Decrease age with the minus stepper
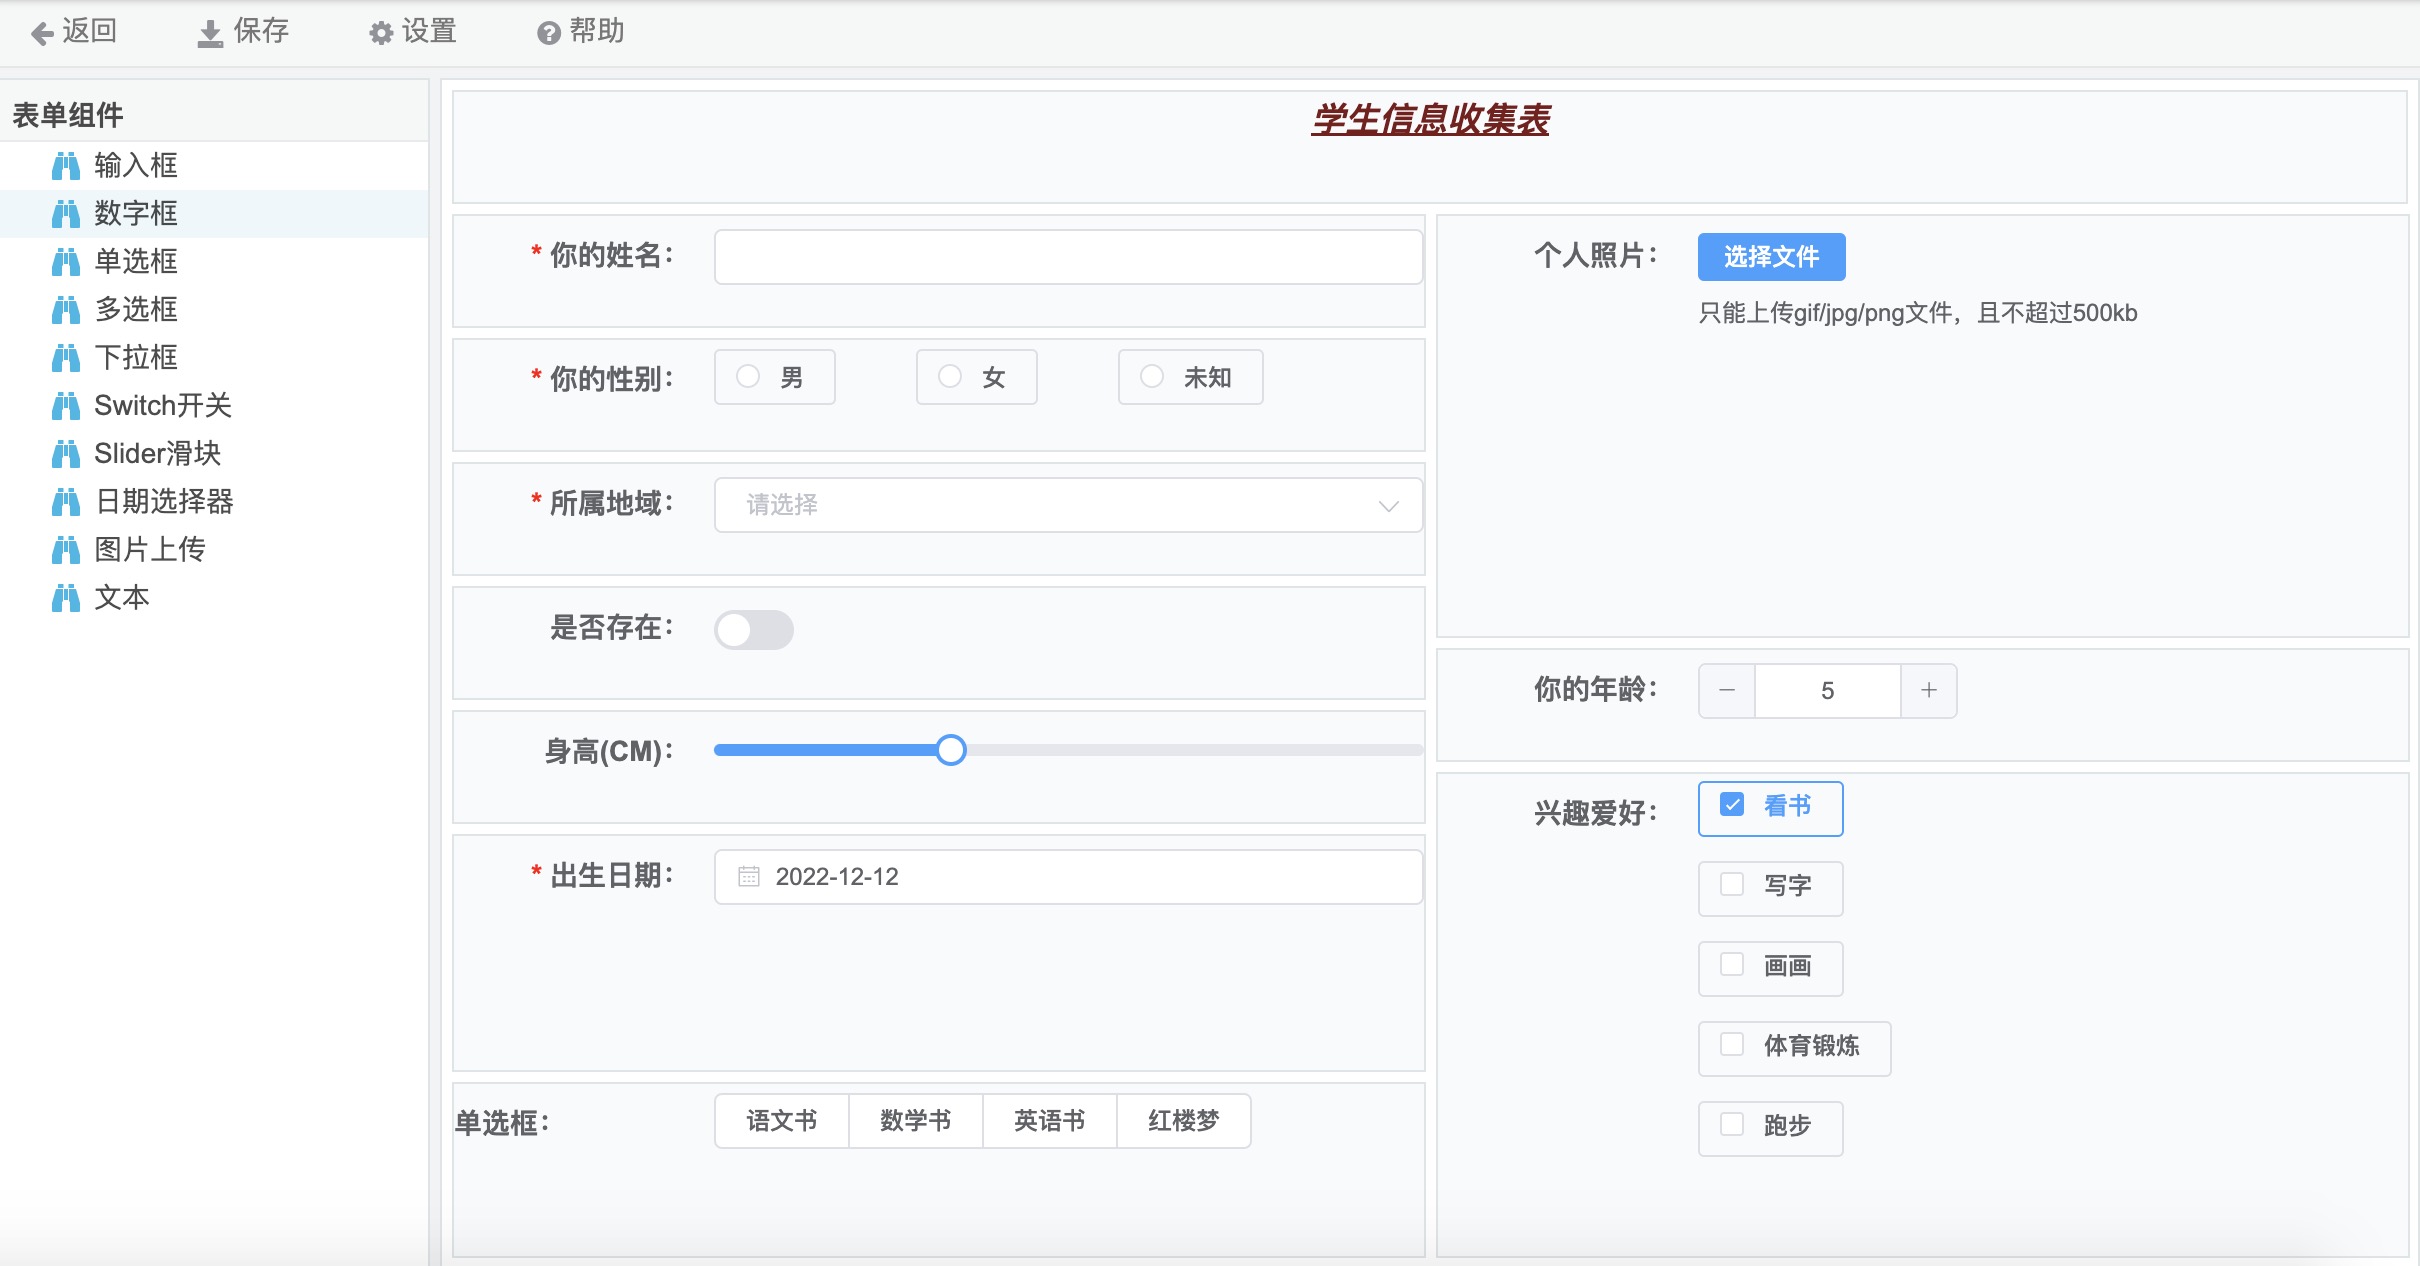The height and width of the screenshot is (1266, 2420). point(1727,691)
